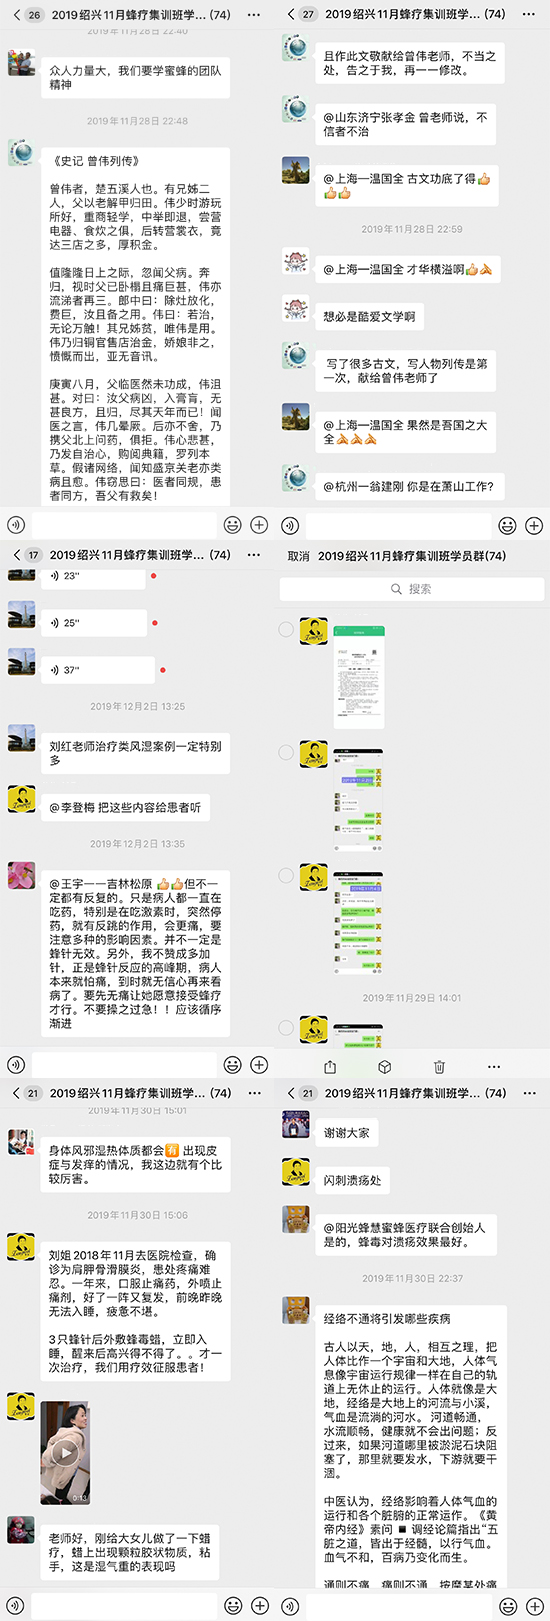550x1621 pixels.
Task: Tick the circle beside the second chat screenshot image
Action: (286, 752)
